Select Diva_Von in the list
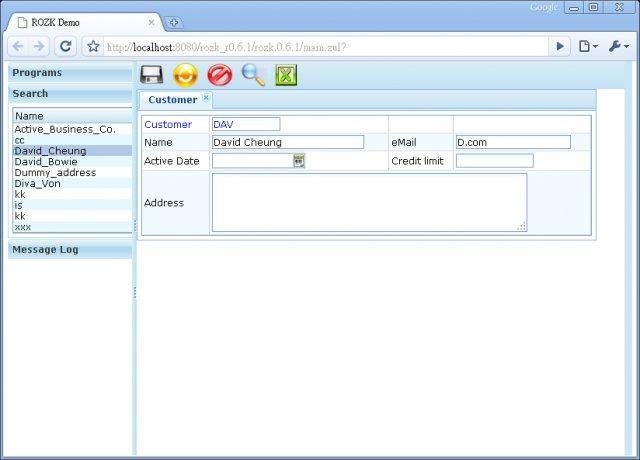This screenshot has height=460, width=640. point(73,184)
